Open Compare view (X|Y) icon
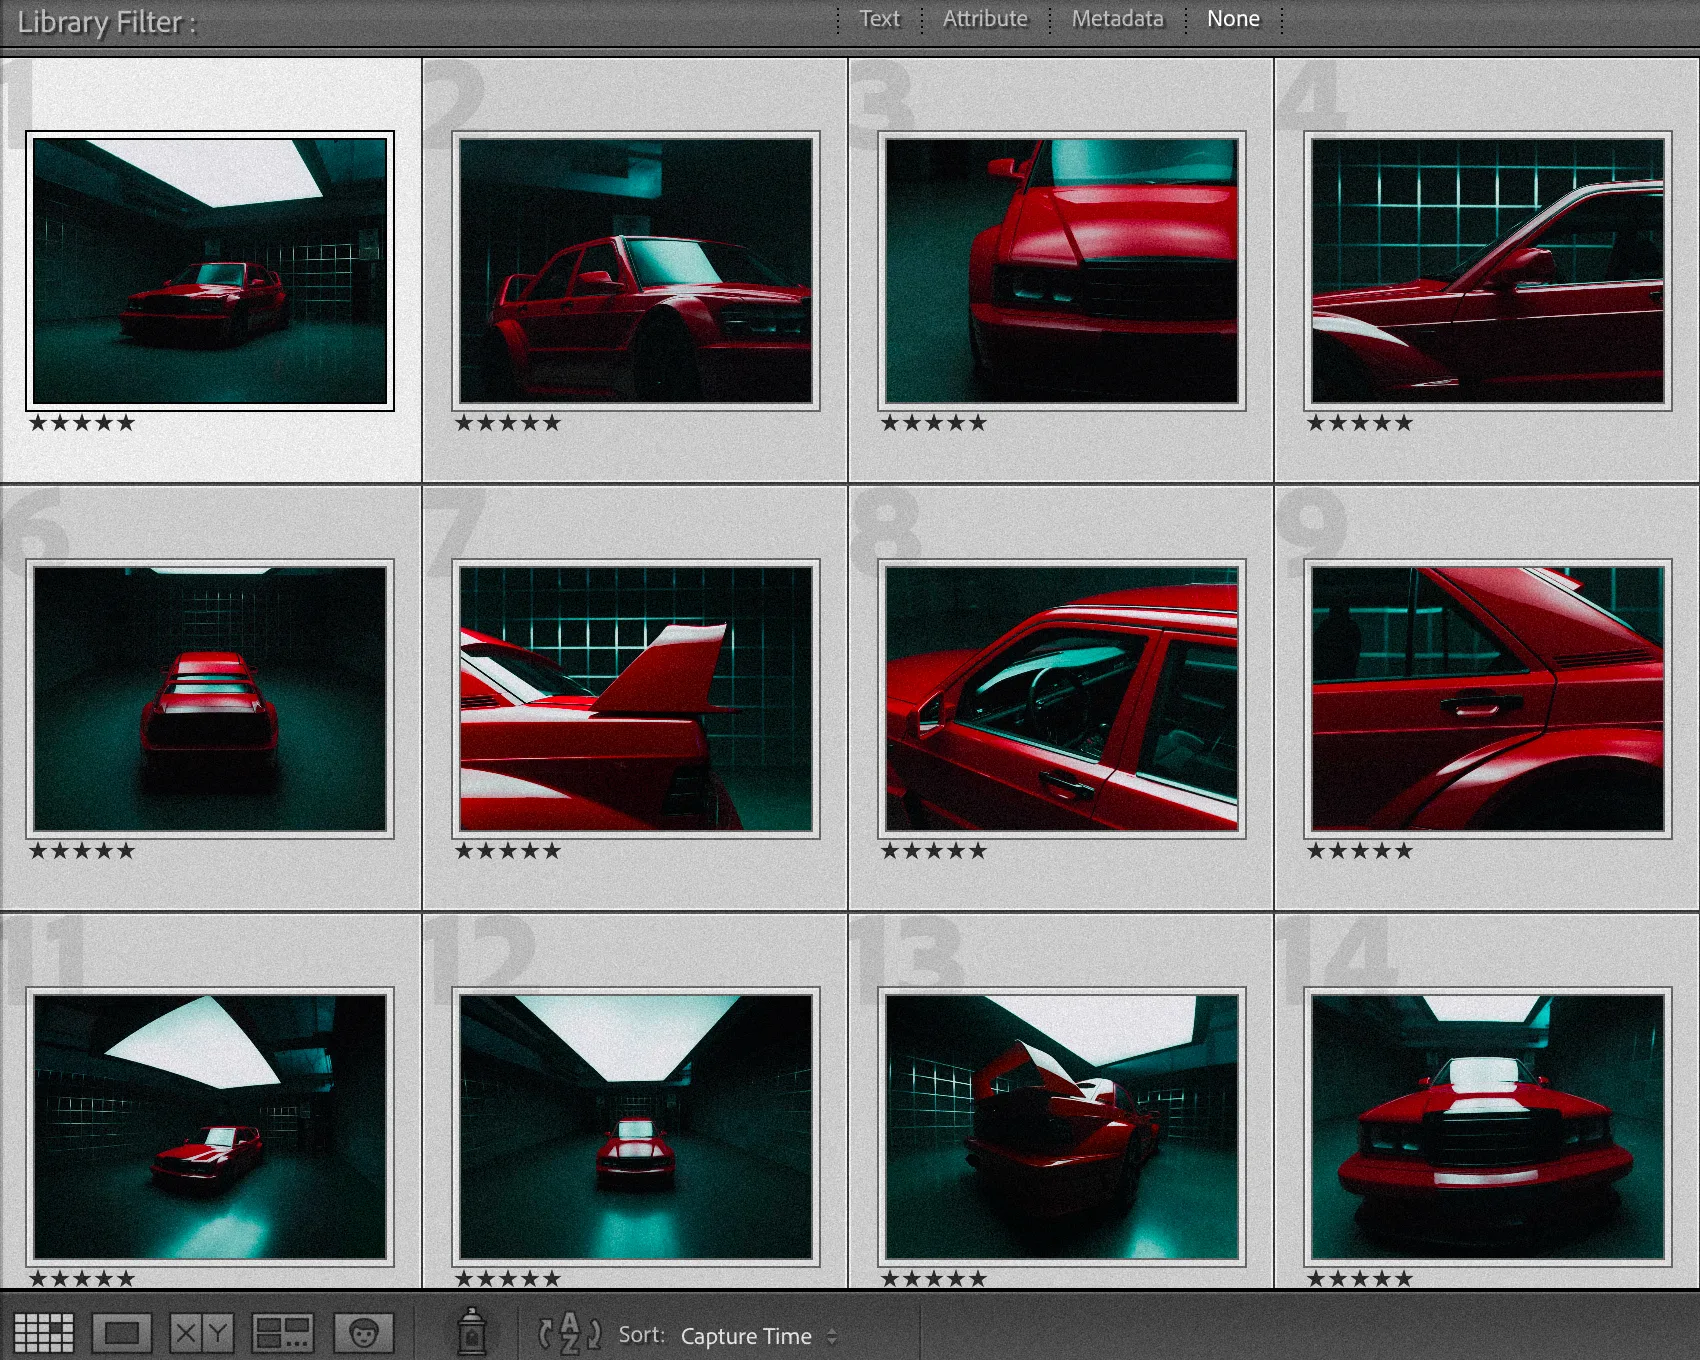The height and width of the screenshot is (1360, 1700). click(202, 1333)
